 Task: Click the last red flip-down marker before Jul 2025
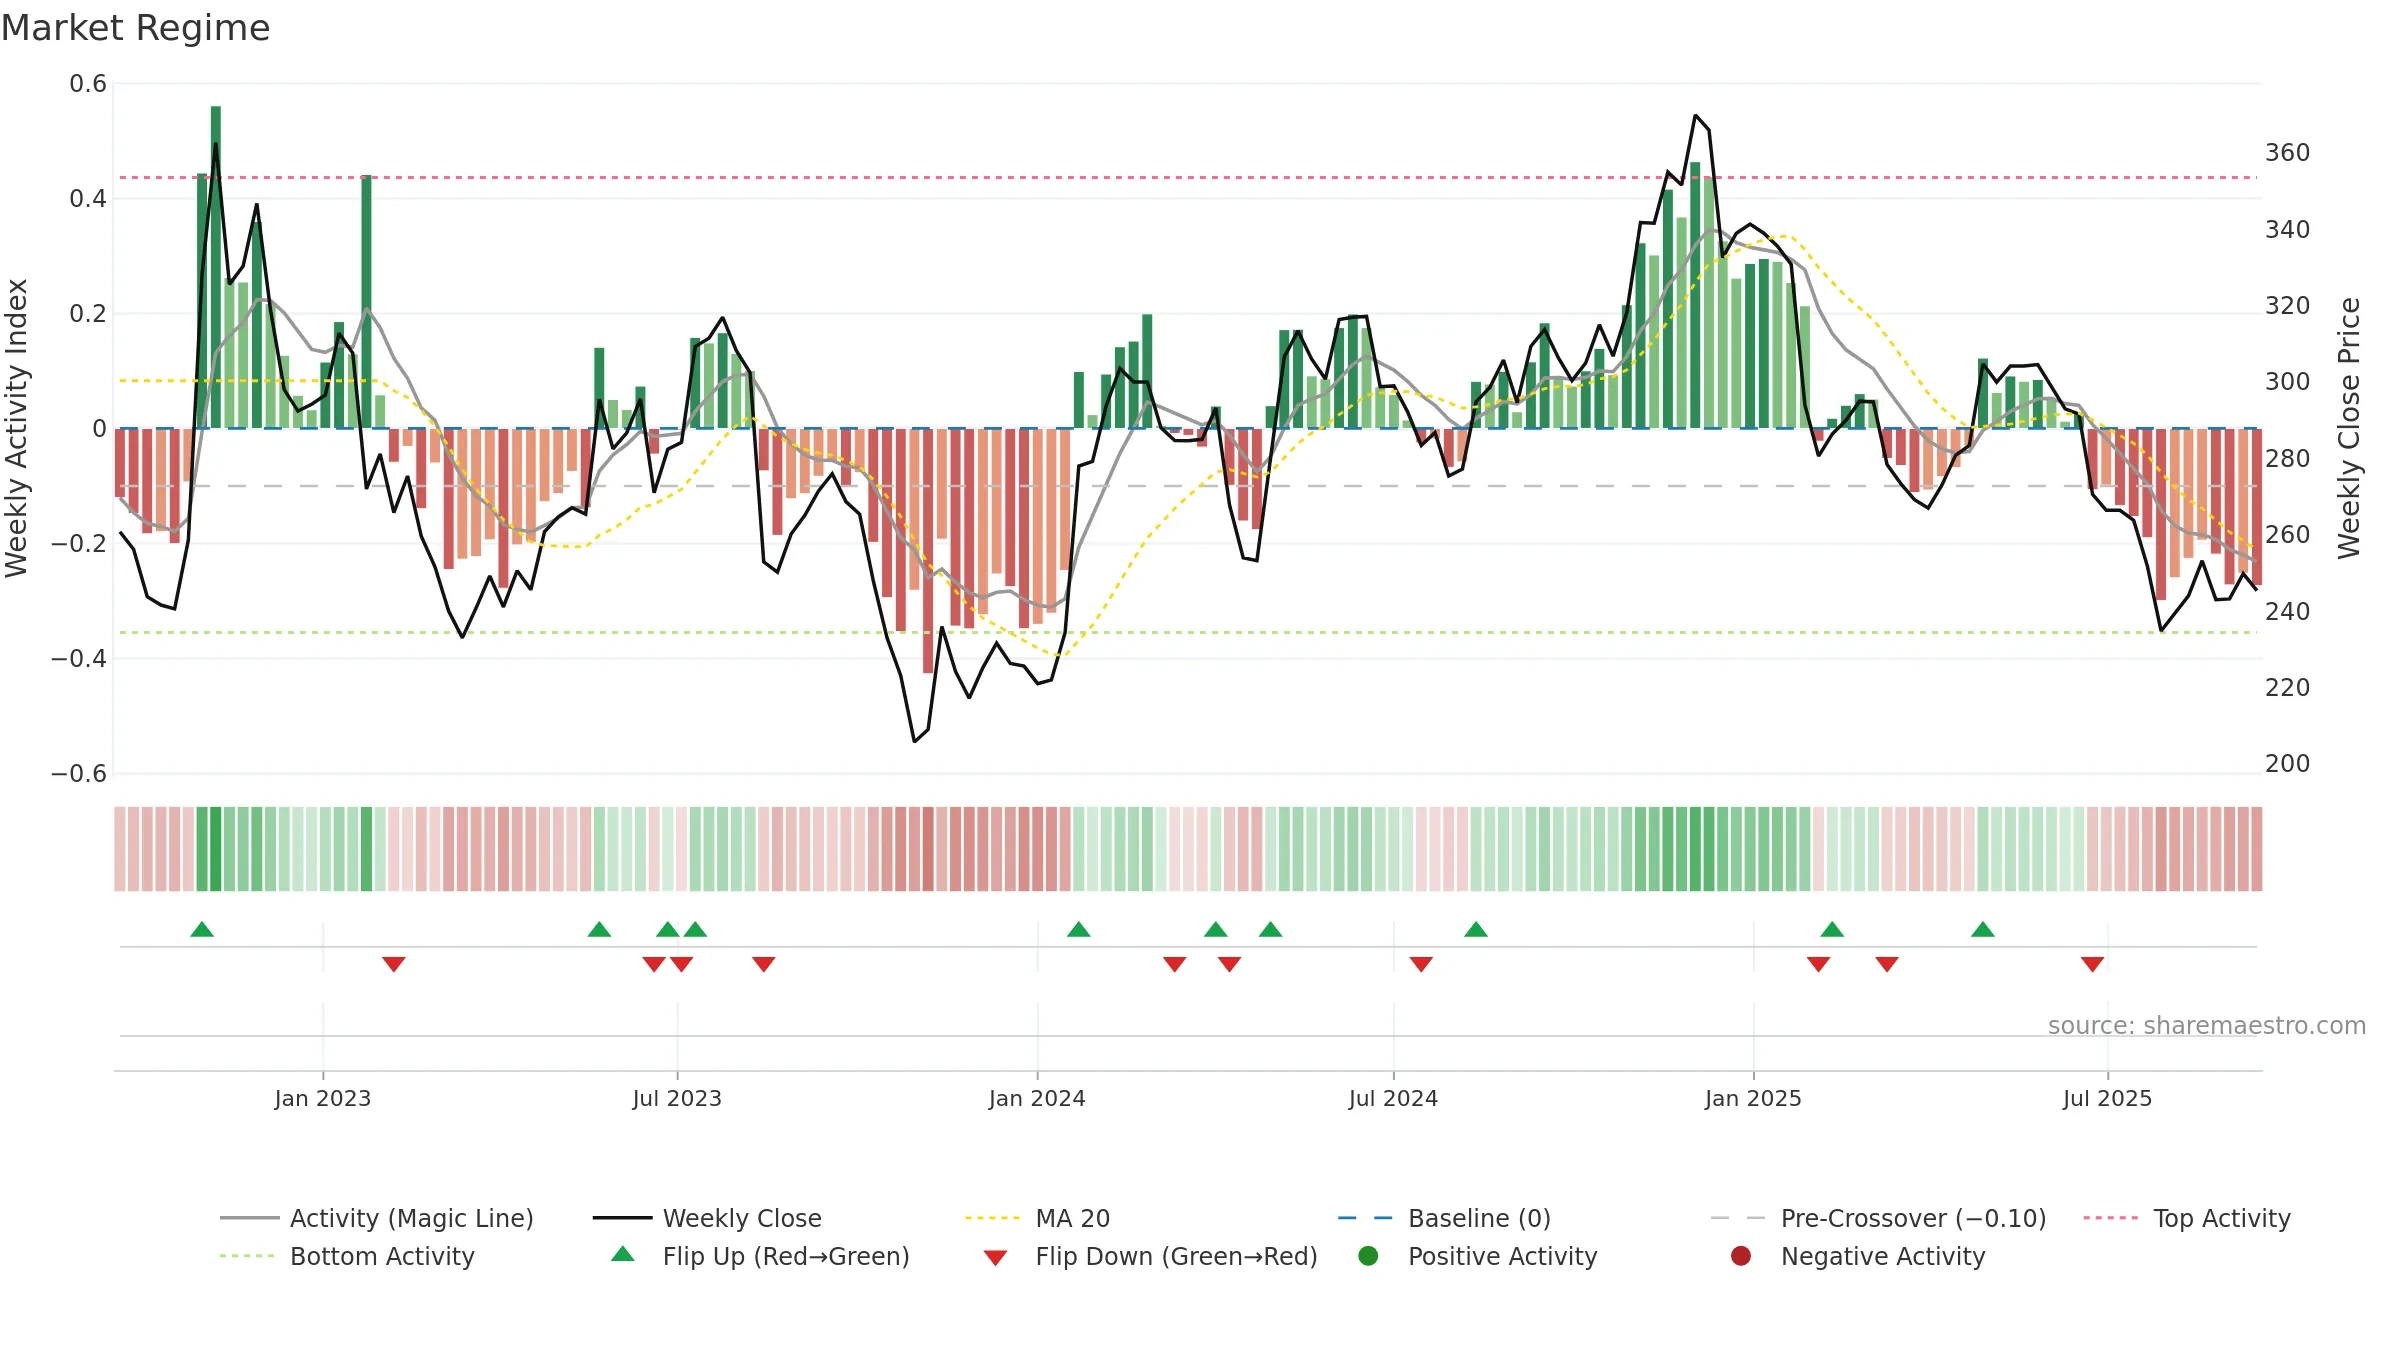tap(2092, 964)
